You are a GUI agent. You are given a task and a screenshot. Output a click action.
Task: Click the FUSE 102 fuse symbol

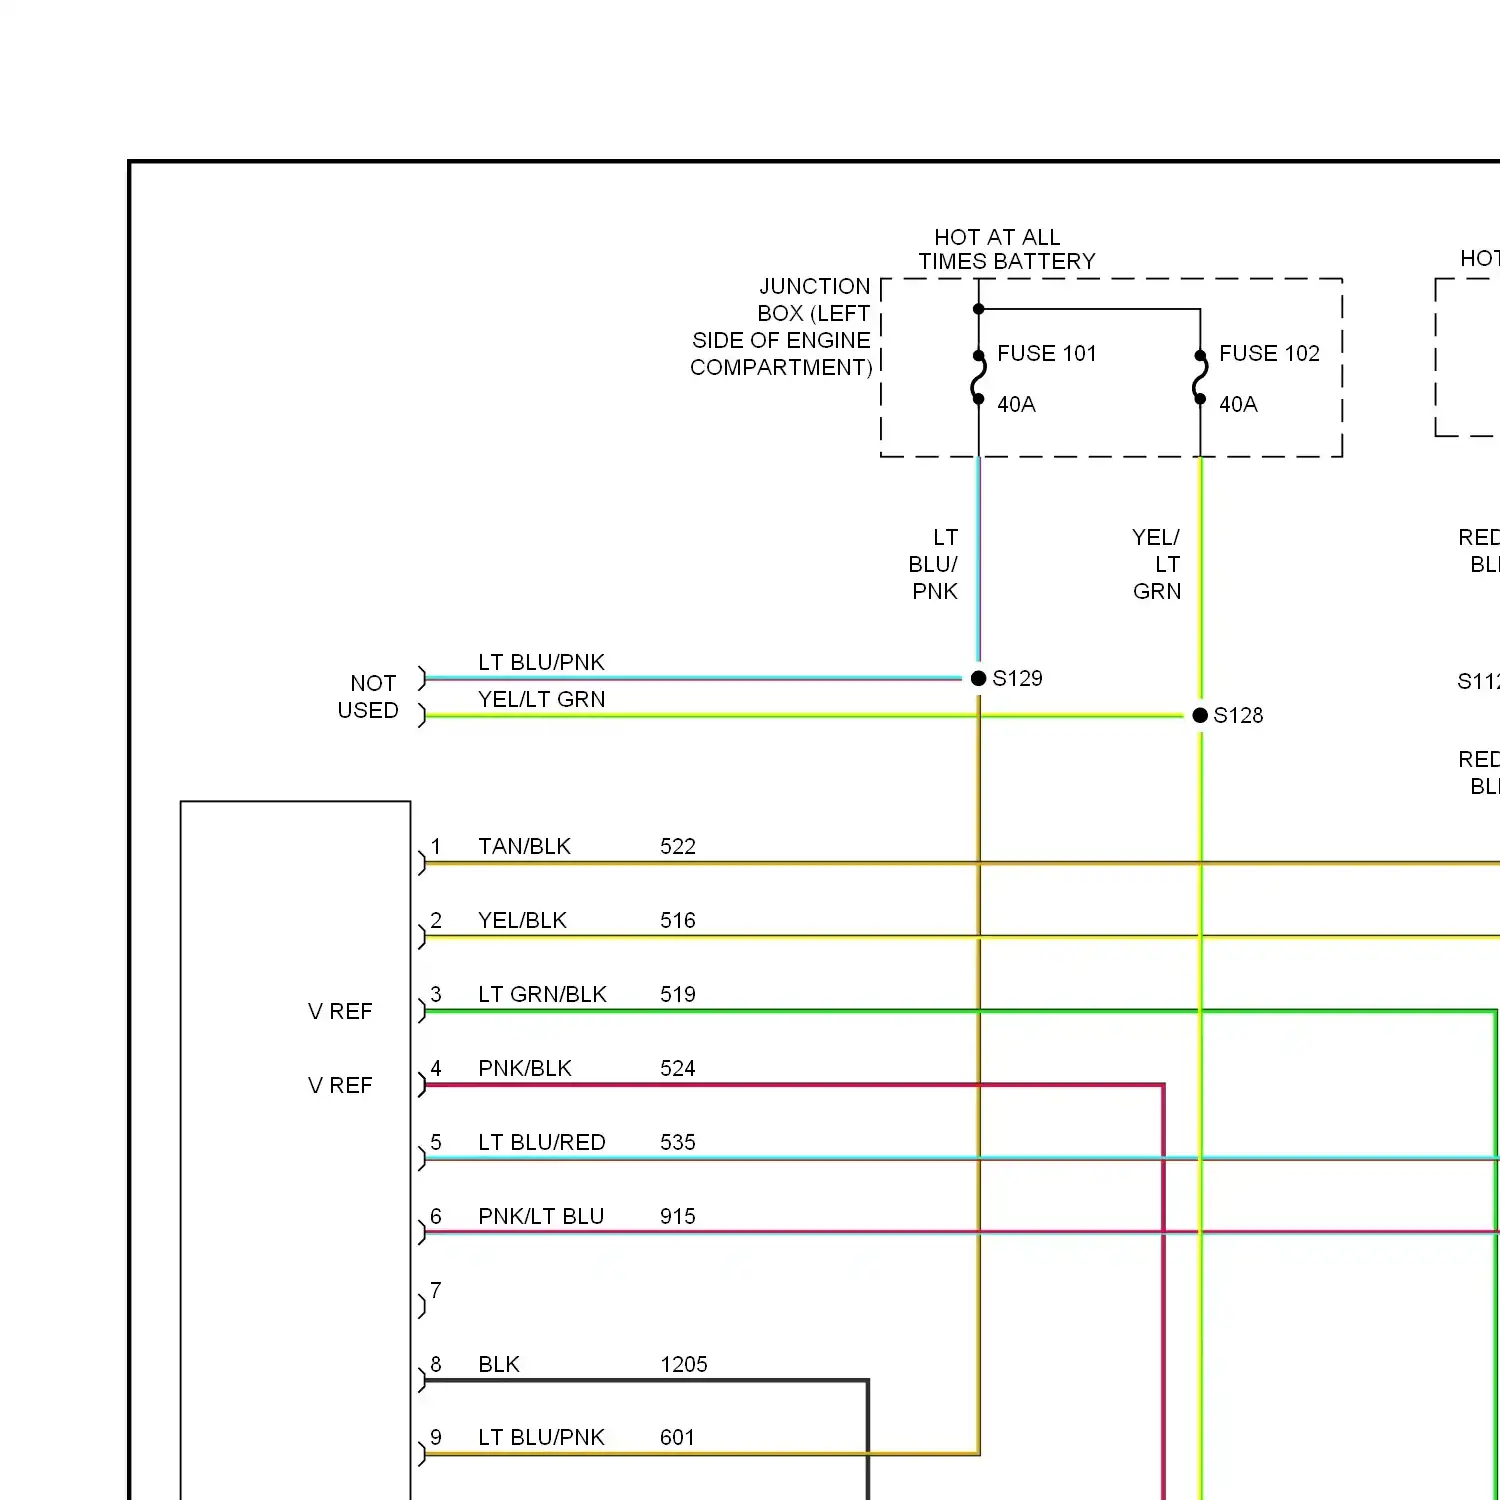(1200, 377)
